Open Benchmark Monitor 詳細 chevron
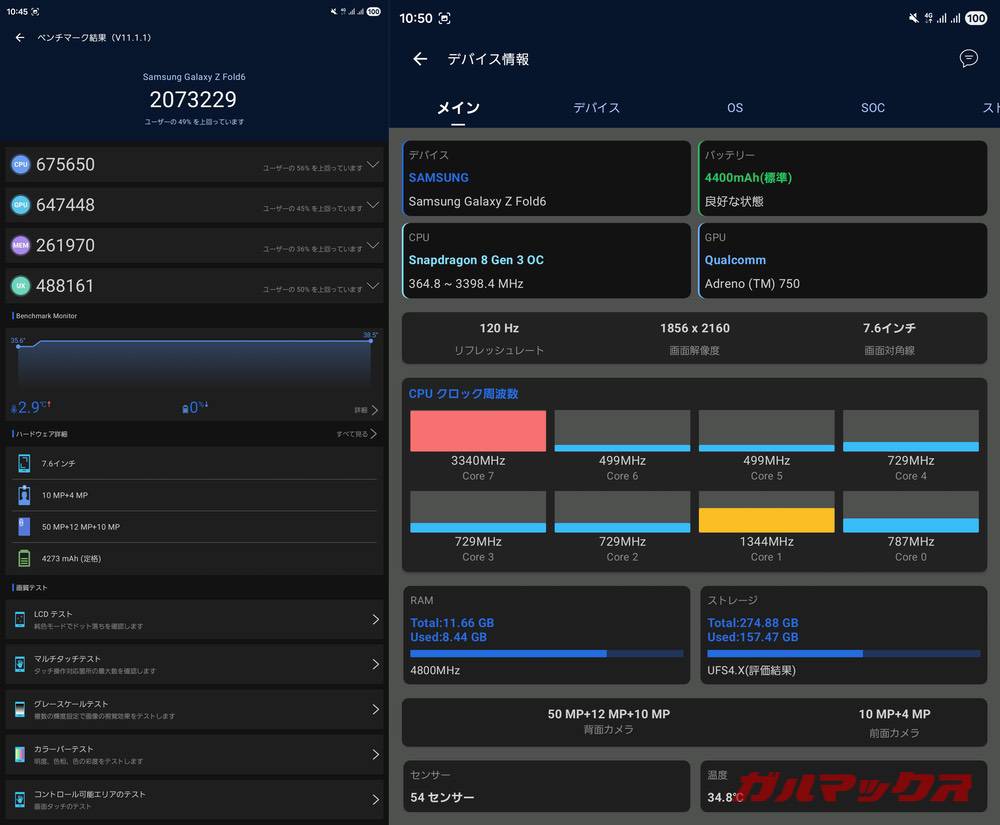 374,410
